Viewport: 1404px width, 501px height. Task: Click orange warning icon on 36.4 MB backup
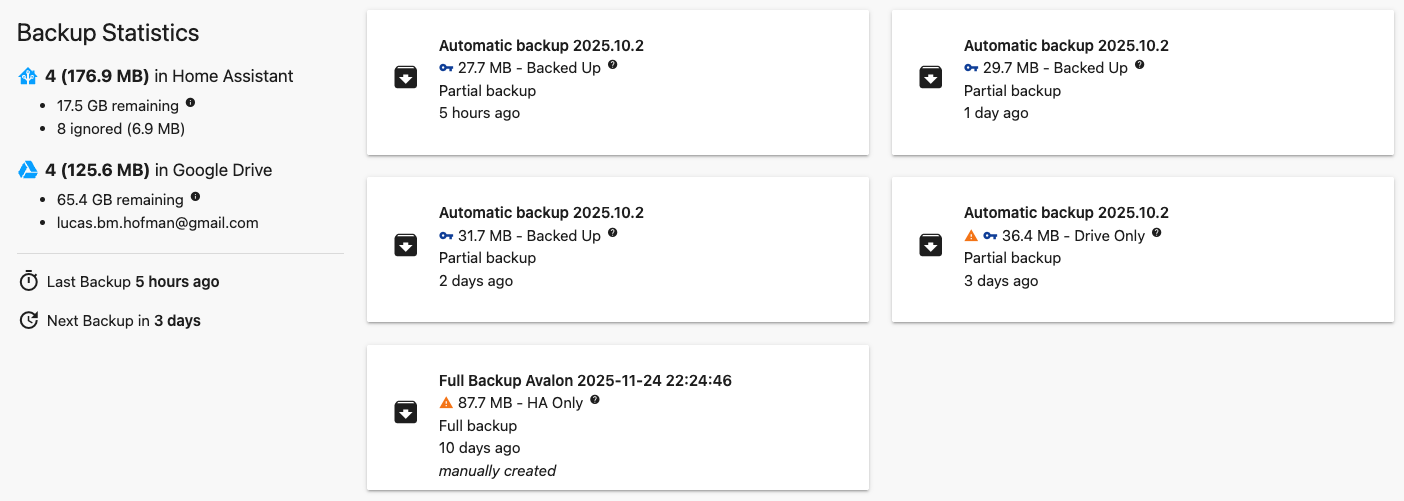(x=971, y=236)
